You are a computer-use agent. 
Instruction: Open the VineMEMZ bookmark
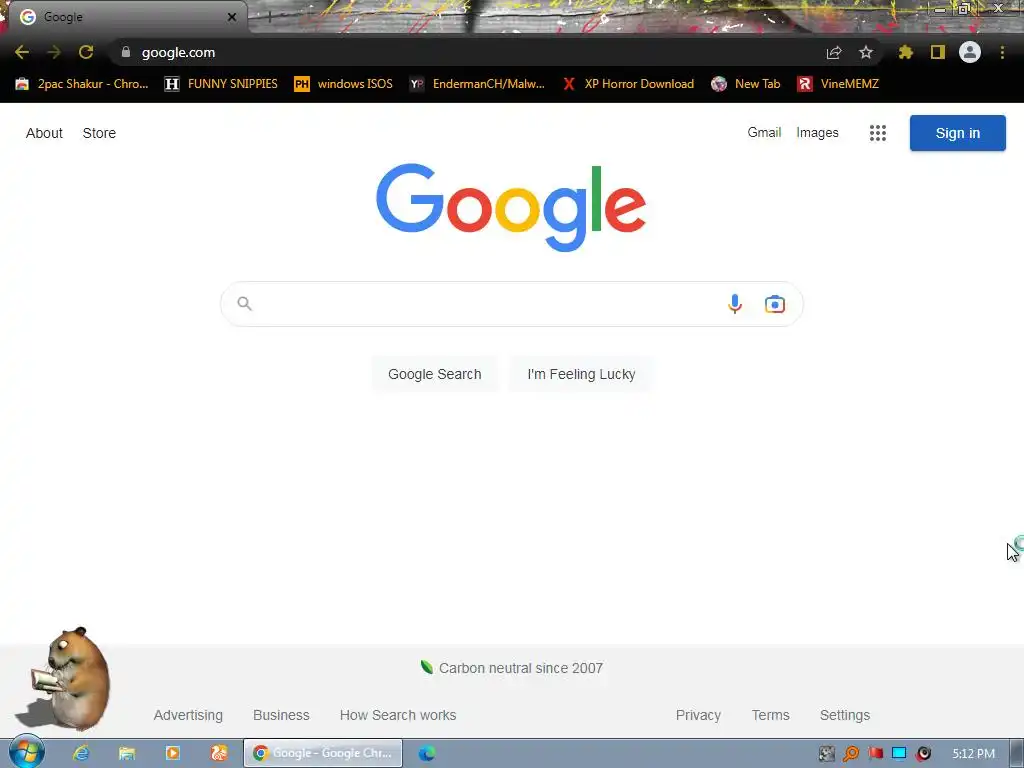point(838,84)
